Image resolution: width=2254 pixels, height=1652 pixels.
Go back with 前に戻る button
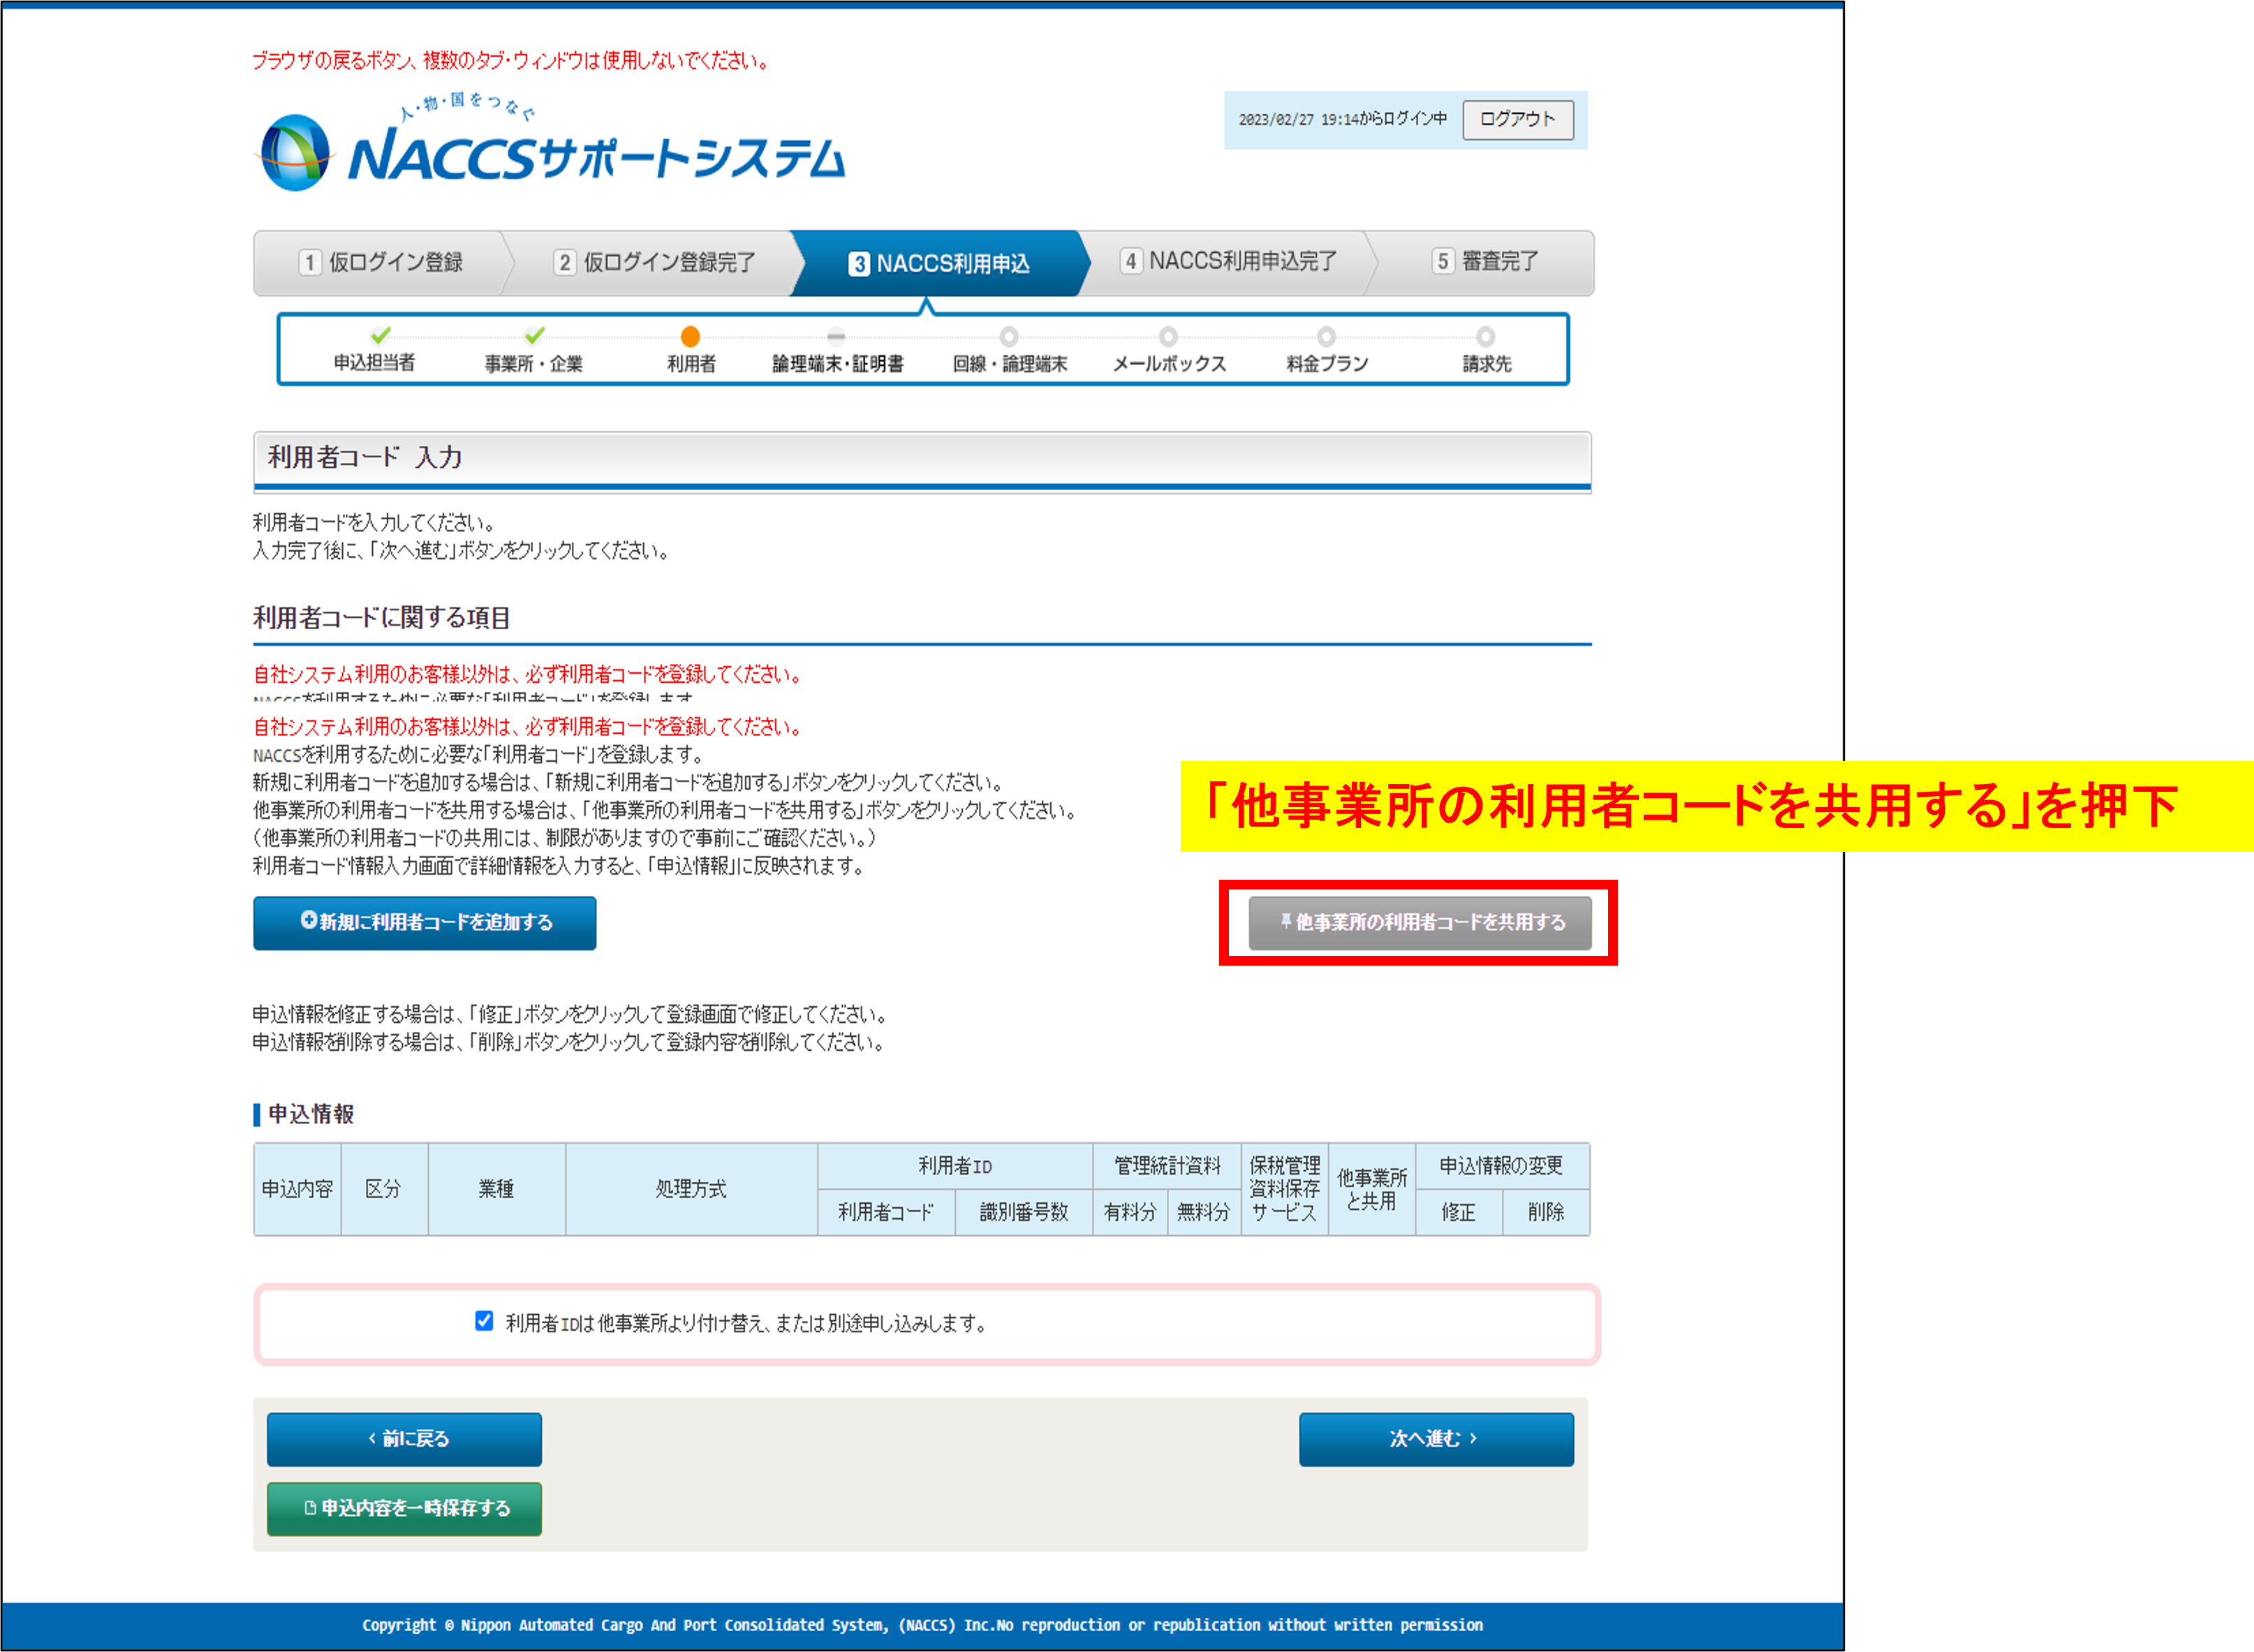tap(405, 1439)
